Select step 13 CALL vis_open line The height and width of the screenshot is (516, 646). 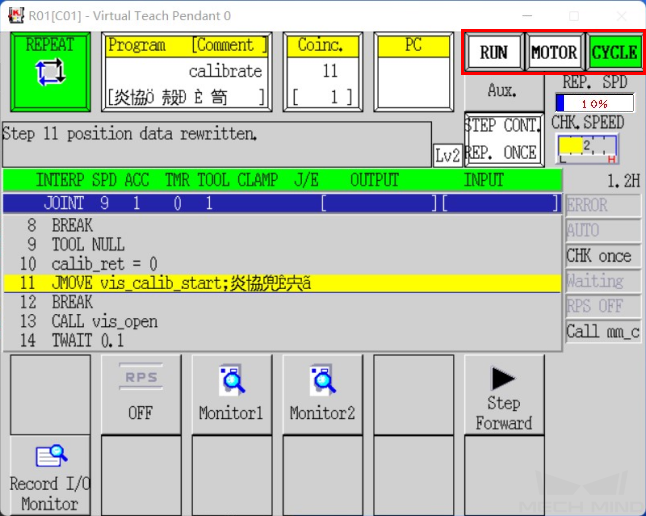282,321
